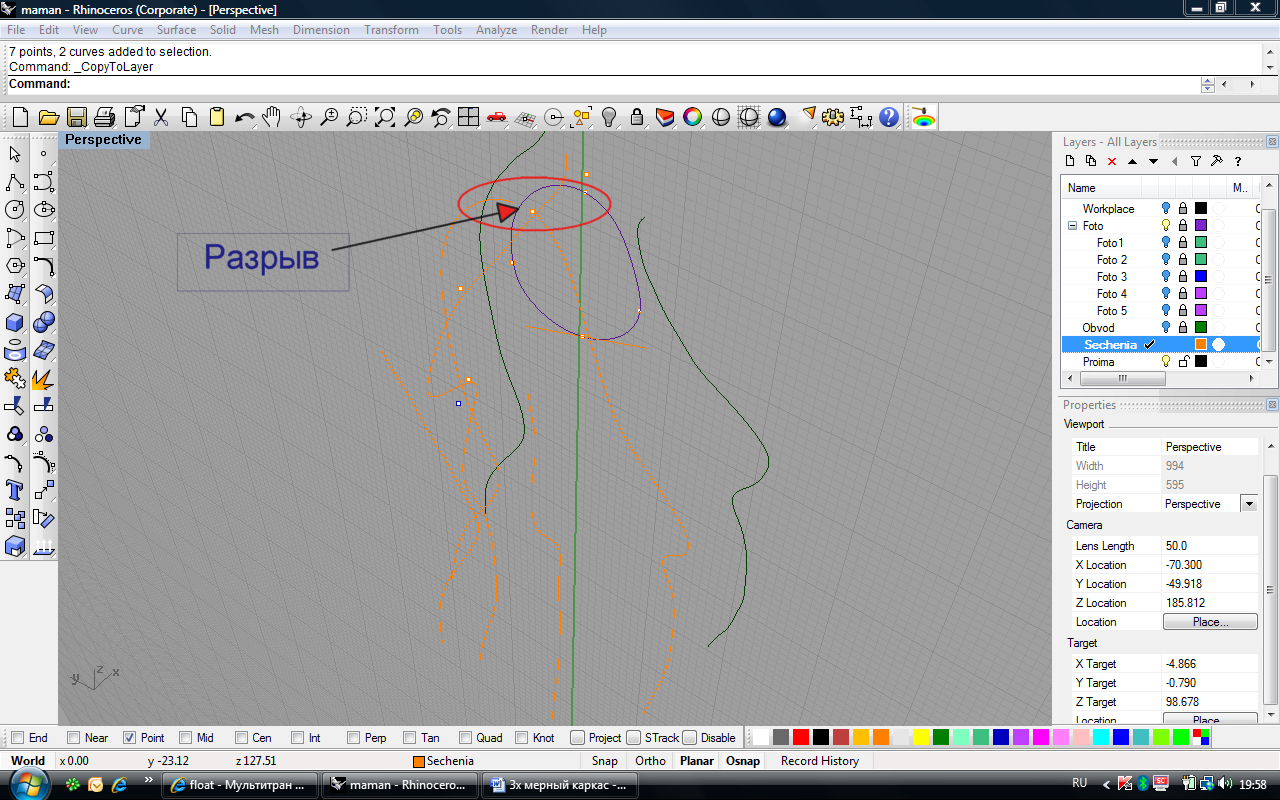Collapse the Foto layer tree

coord(1072,226)
